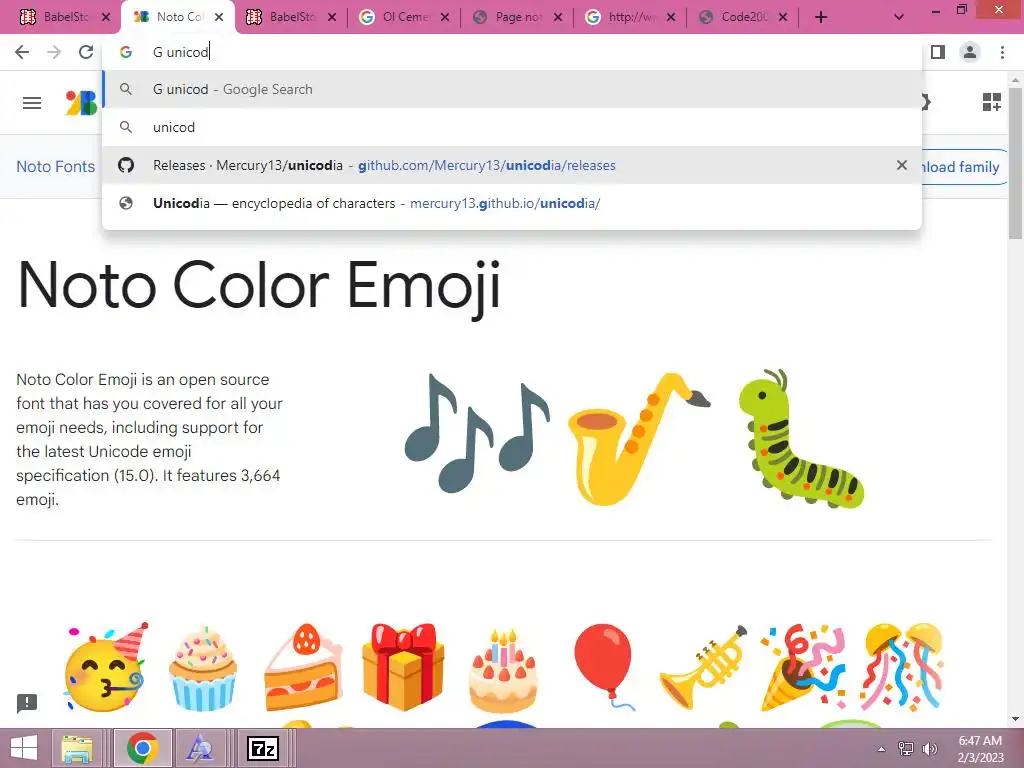Screen dimensions: 1024x768
Task: Click the scrollbar down arrow
Action: coord(1016,719)
